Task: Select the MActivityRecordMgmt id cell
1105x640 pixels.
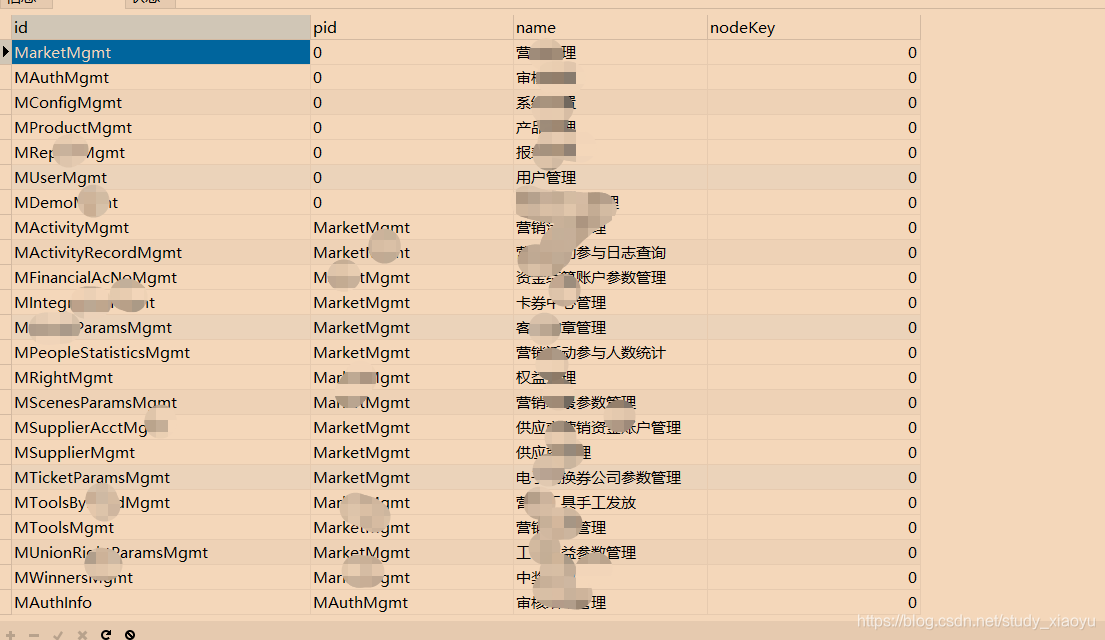Action: tap(161, 252)
